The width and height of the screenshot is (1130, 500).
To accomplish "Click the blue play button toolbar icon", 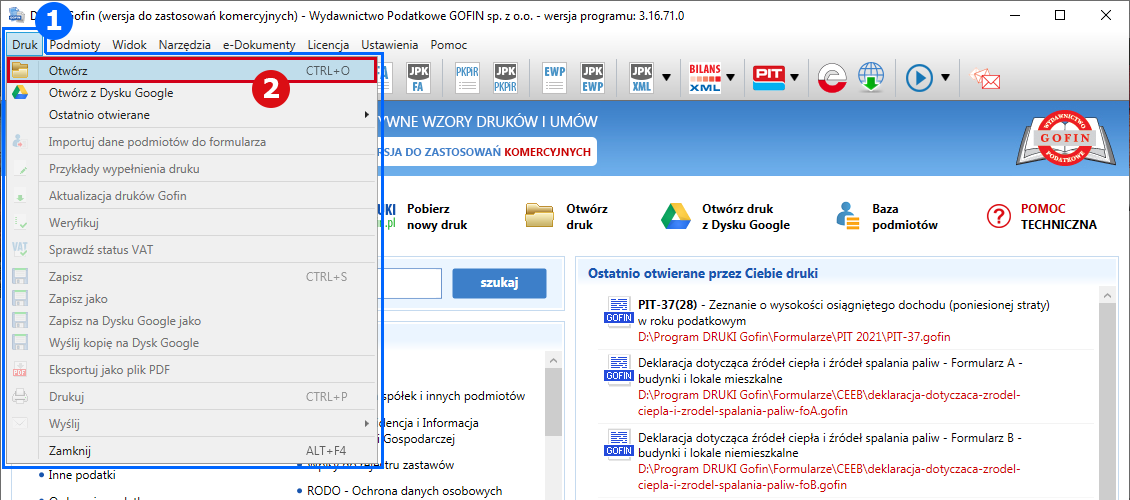I will pos(920,76).
